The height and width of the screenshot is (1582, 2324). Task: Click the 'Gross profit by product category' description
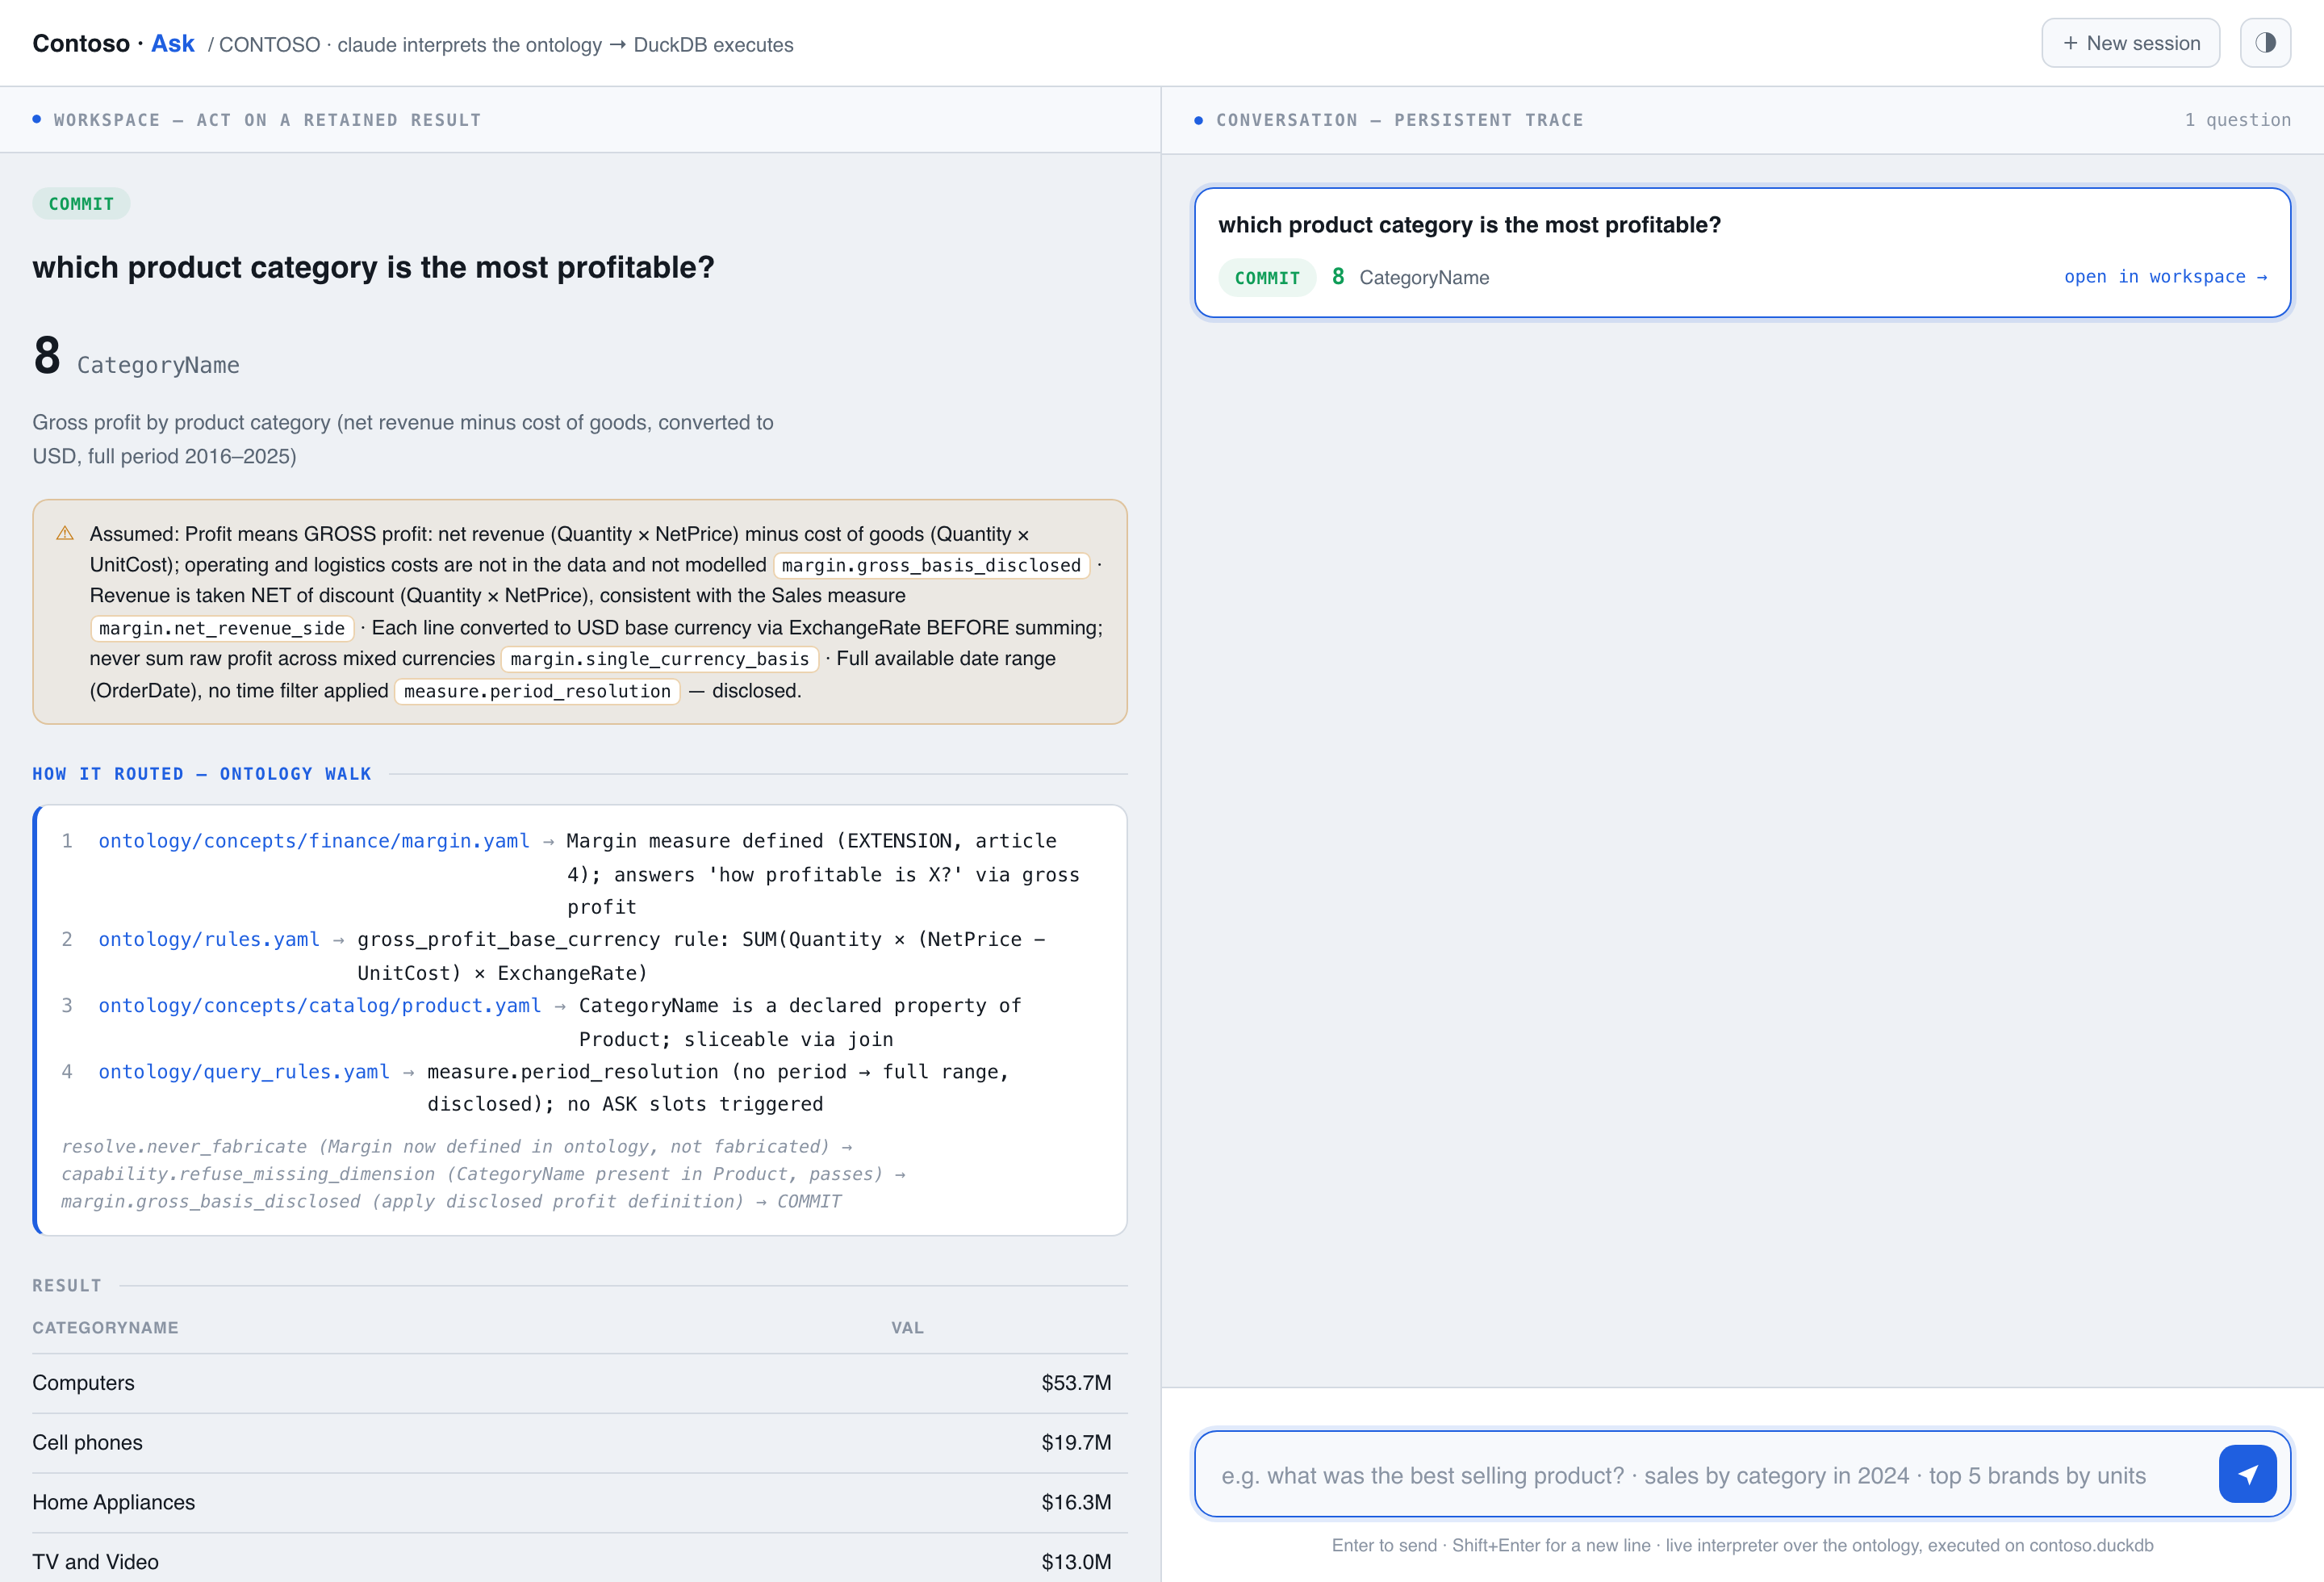click(403, 439)
